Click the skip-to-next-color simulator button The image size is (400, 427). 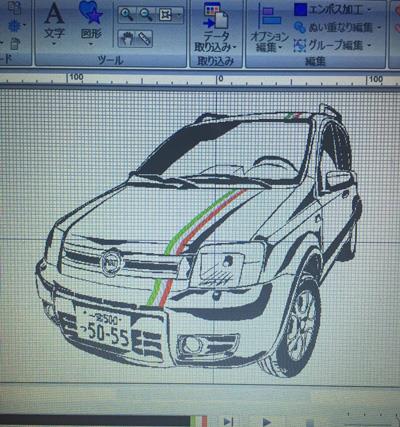click(x=228, y=421)
